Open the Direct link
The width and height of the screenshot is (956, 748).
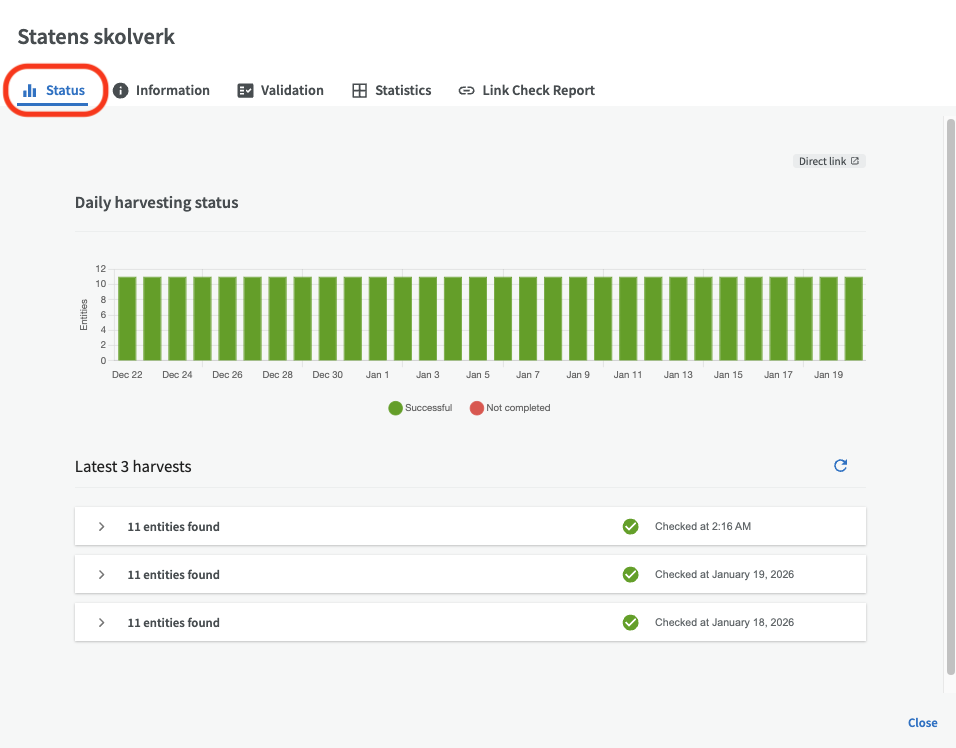[828, 161]
